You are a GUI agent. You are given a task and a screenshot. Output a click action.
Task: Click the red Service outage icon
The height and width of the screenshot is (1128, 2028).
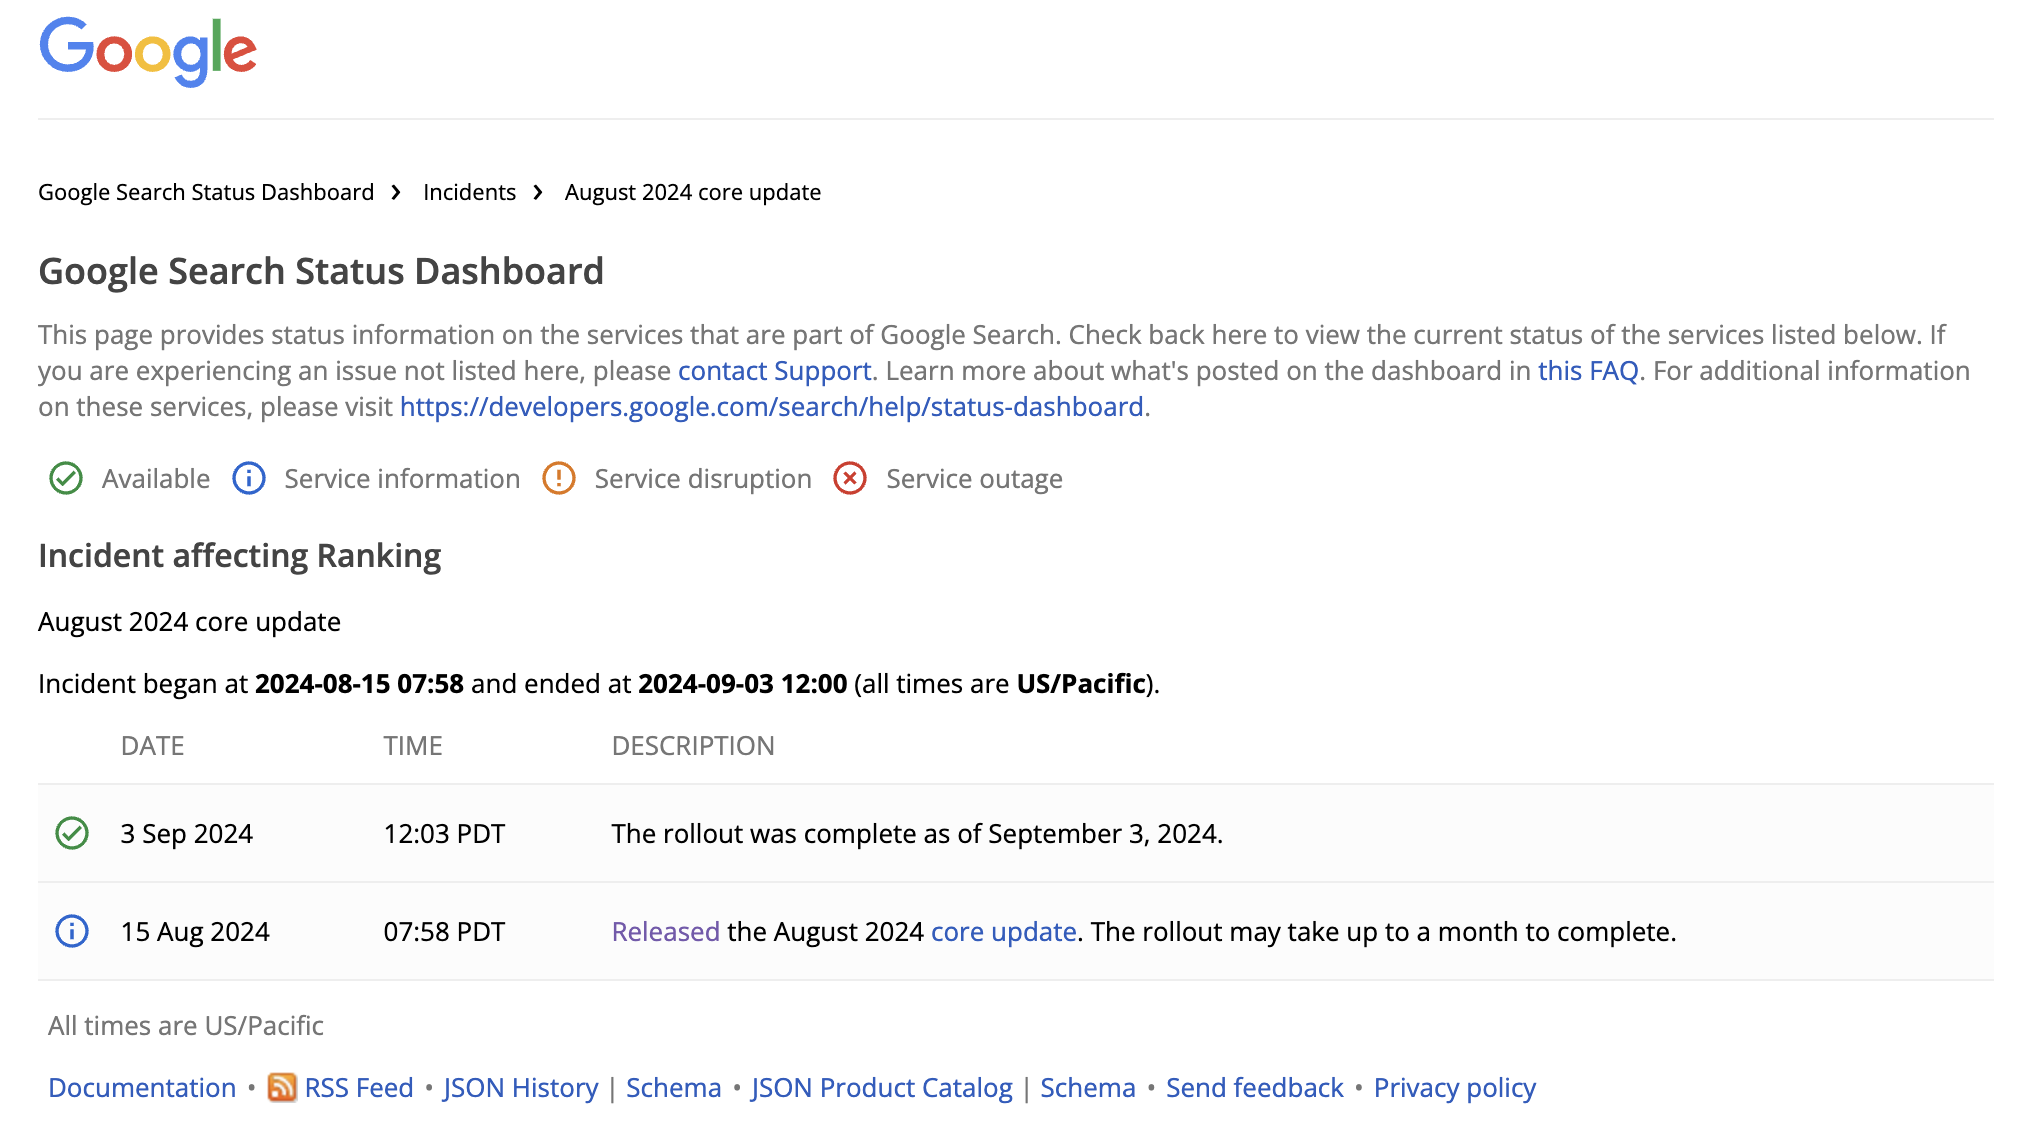coord(849,478)
